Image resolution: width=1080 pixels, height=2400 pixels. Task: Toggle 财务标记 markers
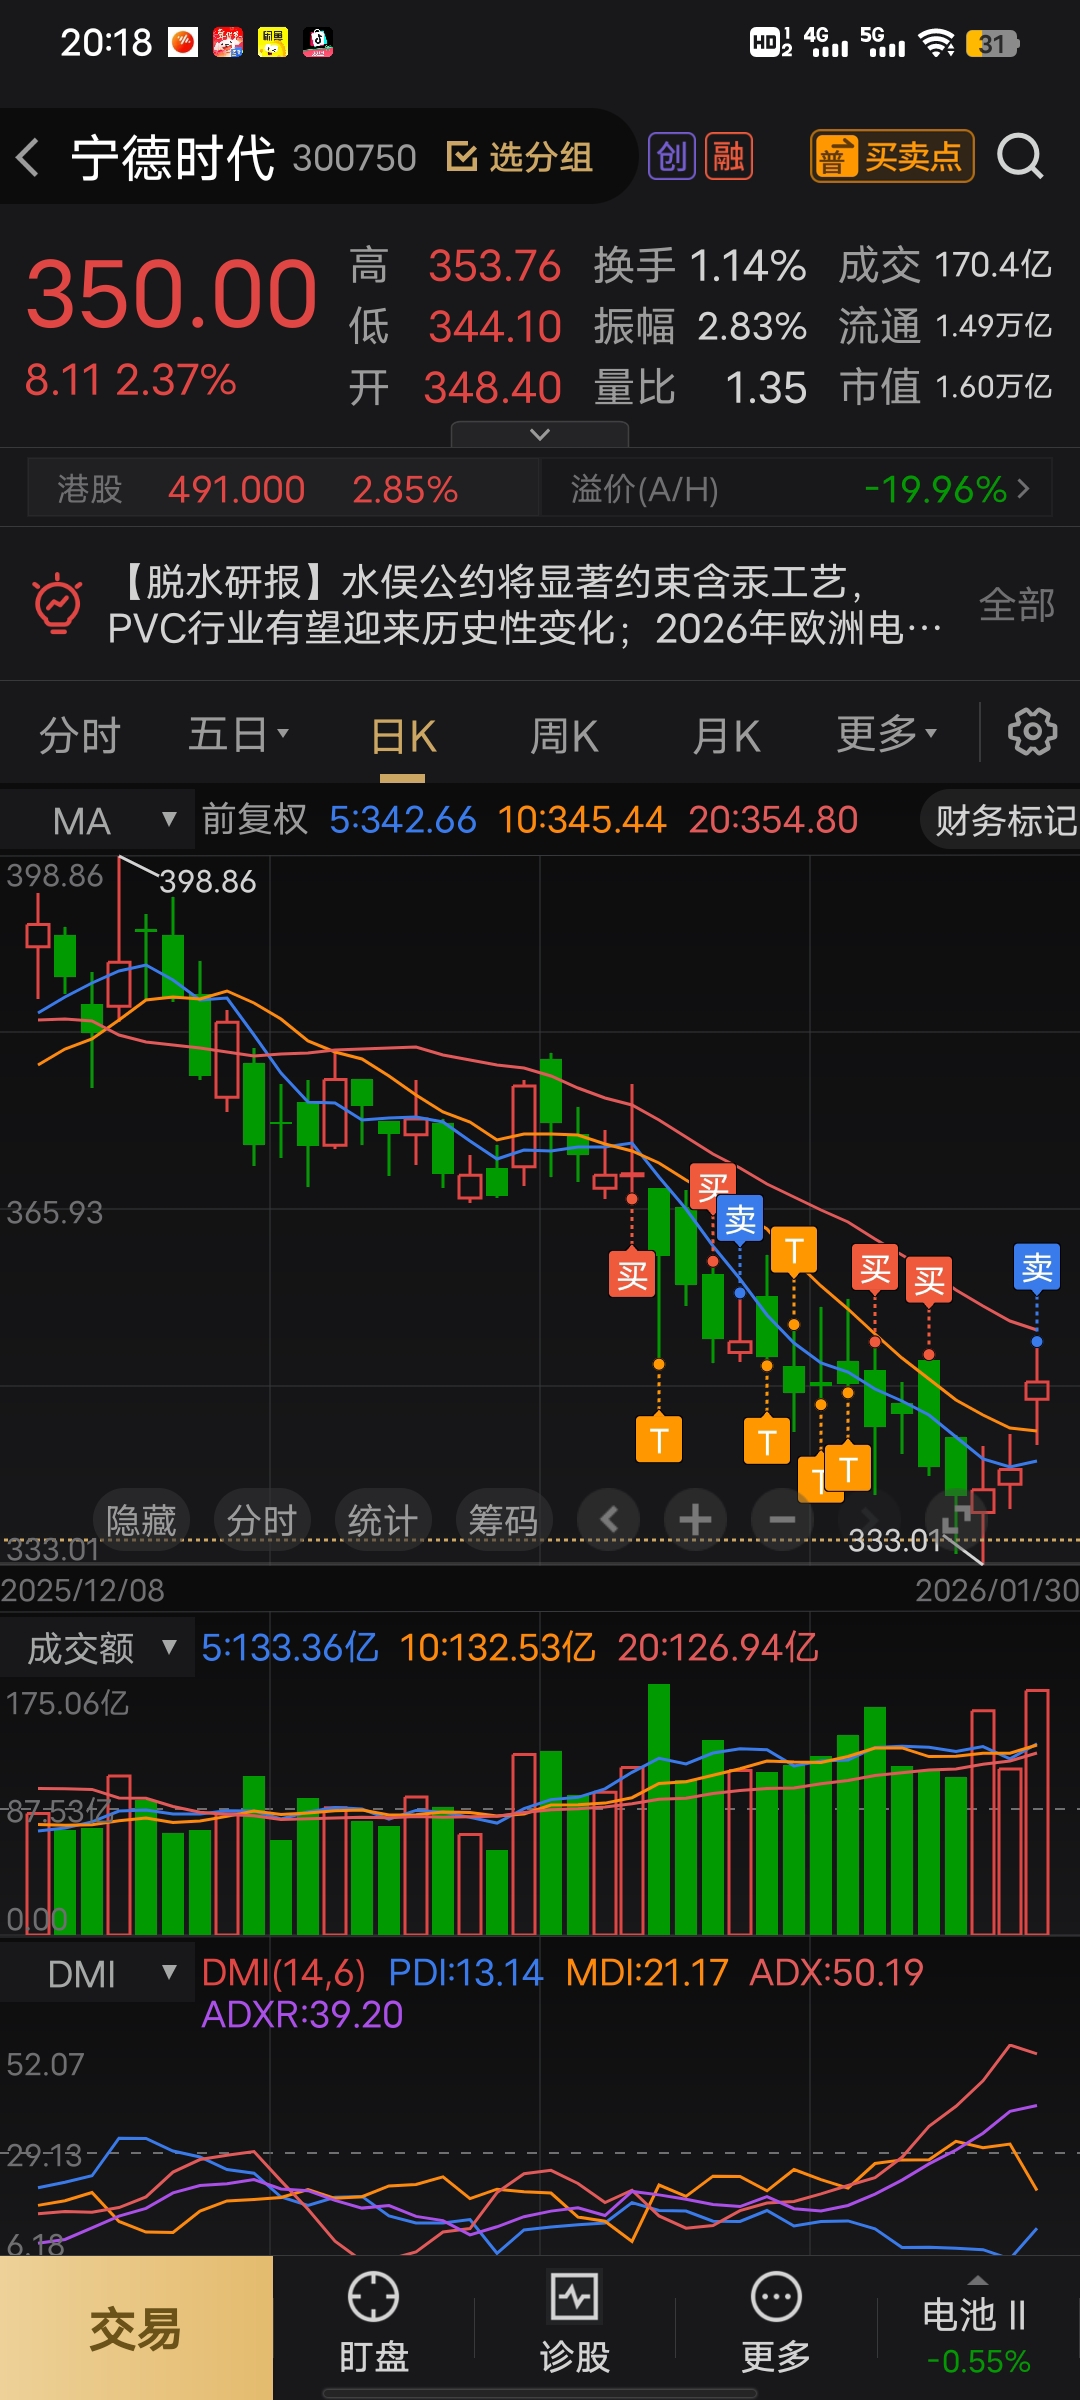1002,821
